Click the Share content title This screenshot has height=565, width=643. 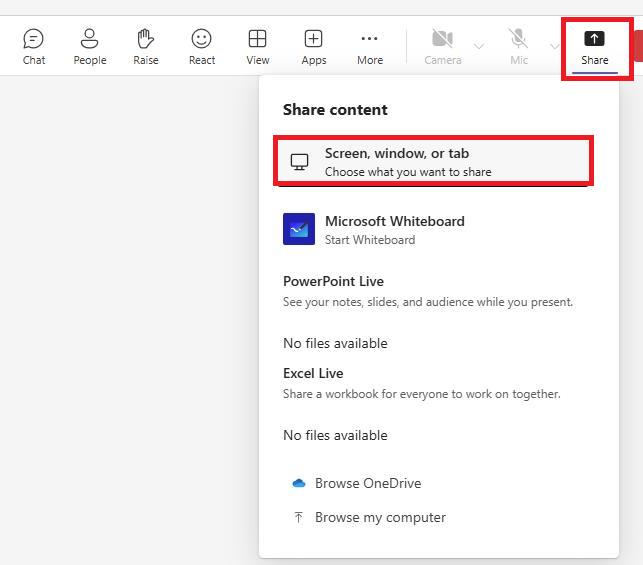click(335, 109)
